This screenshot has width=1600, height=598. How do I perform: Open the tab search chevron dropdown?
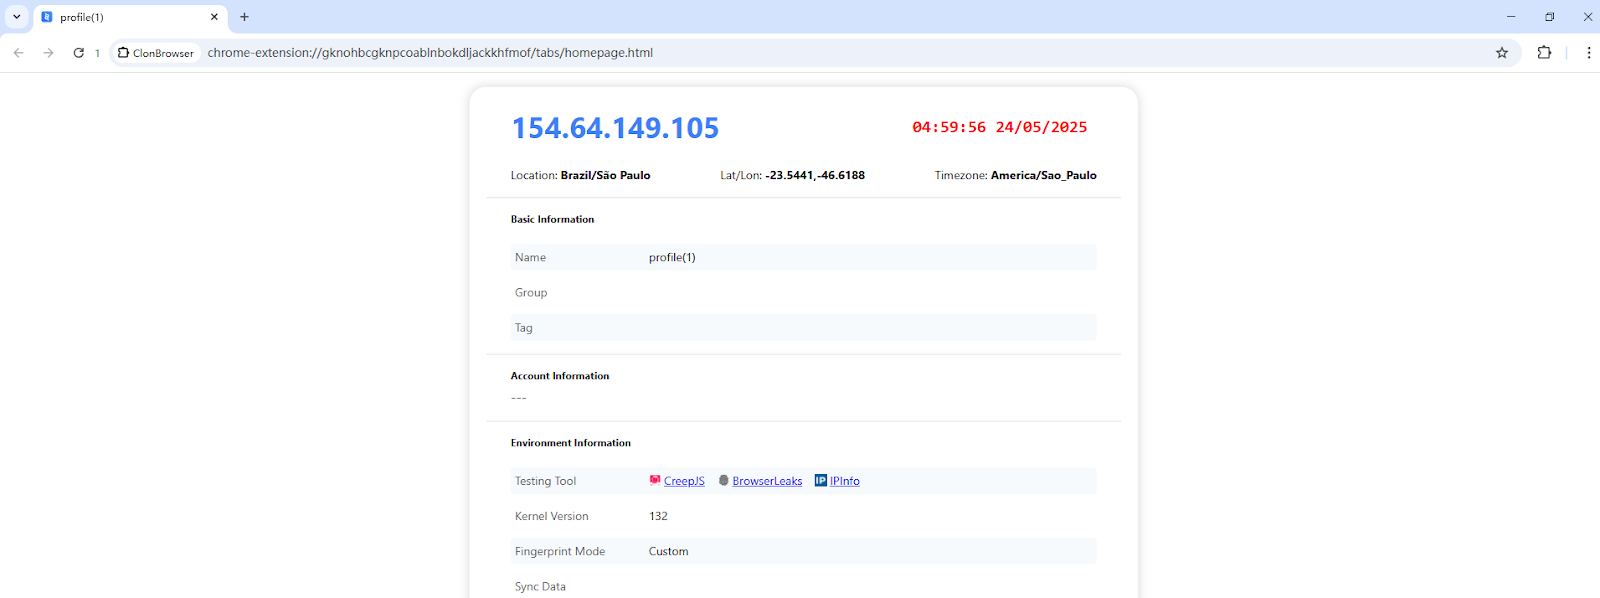(17, 17)
